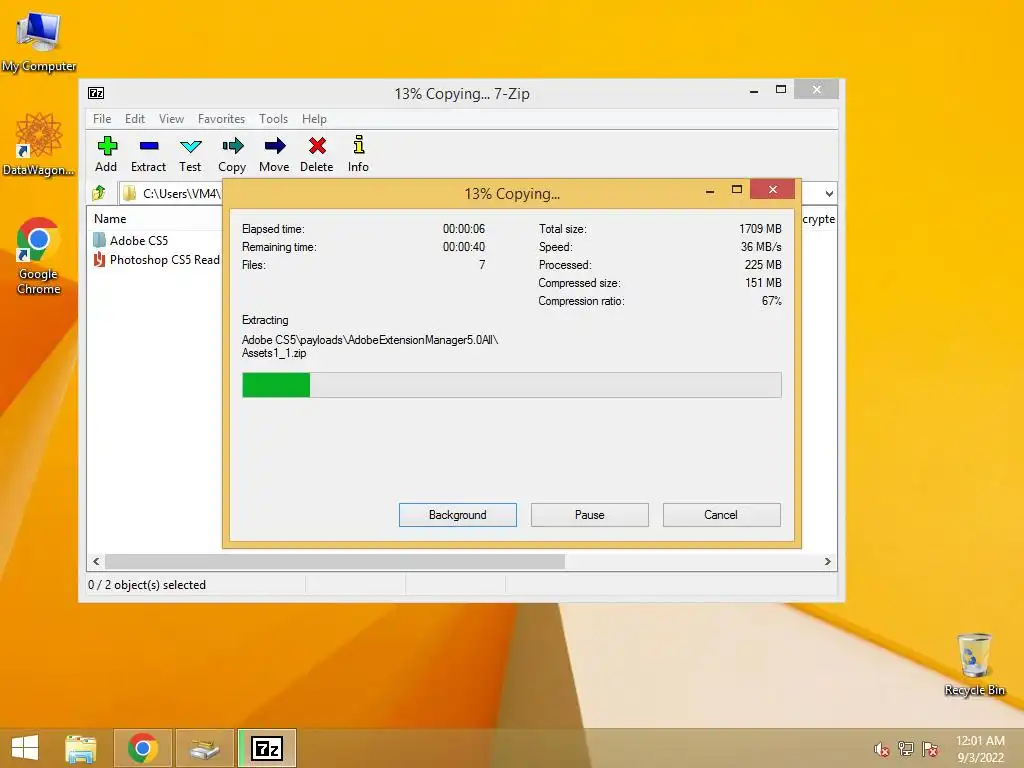Select the Photoshop CS5 Read file row

pos(157,260)
